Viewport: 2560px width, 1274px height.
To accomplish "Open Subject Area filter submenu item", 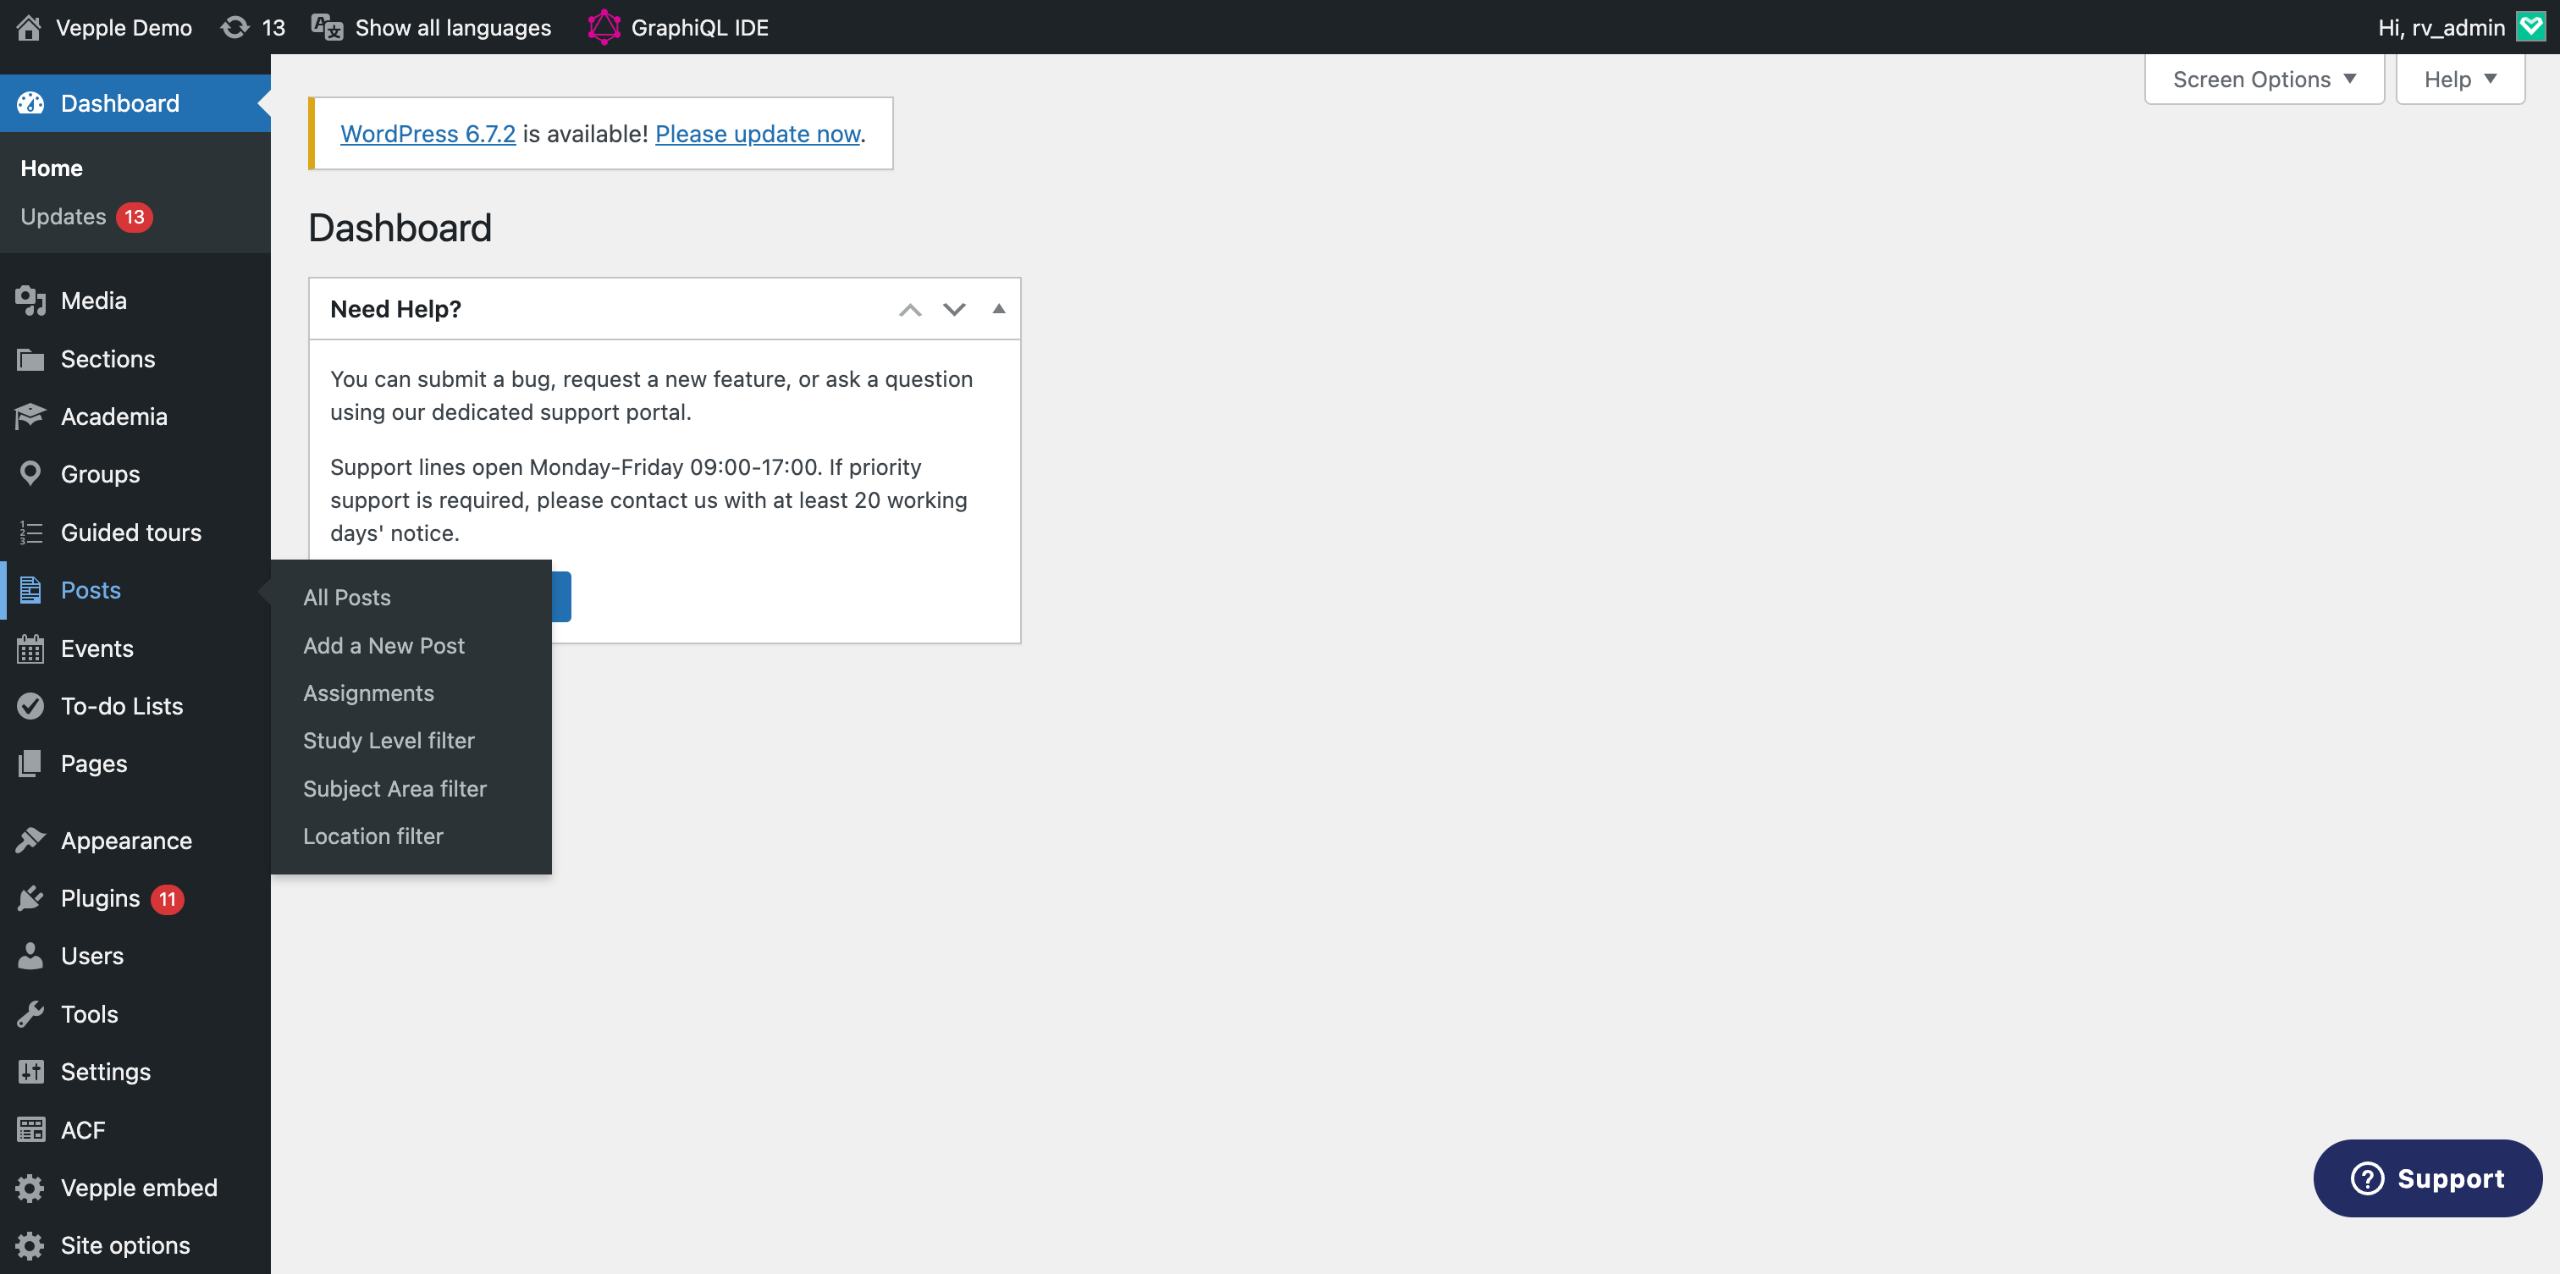I will pyautogui.click(x=395, y=788).
